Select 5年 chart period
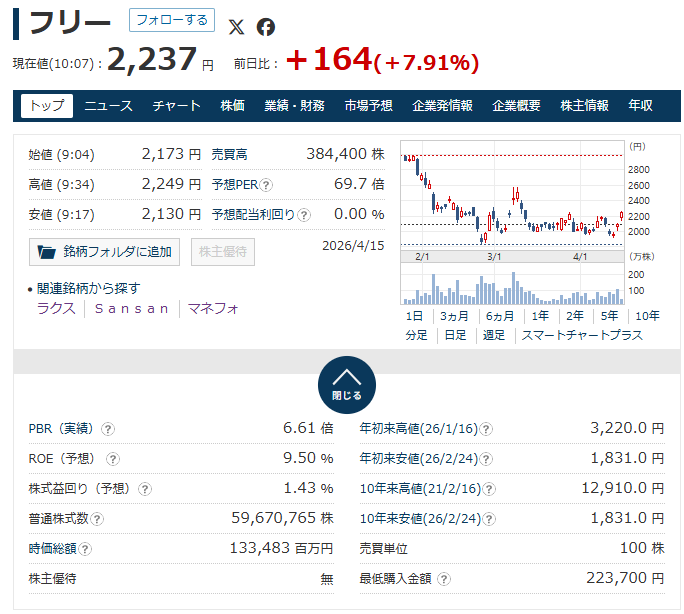This screenshot has width=684, height=614. (609, 316)
